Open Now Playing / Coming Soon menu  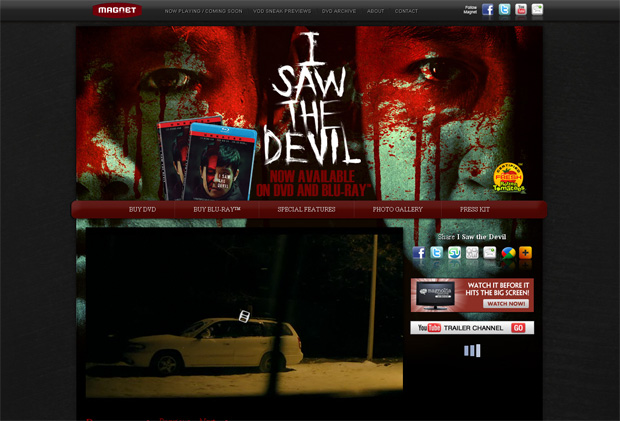pyautogui.click(x=203, y=11)
